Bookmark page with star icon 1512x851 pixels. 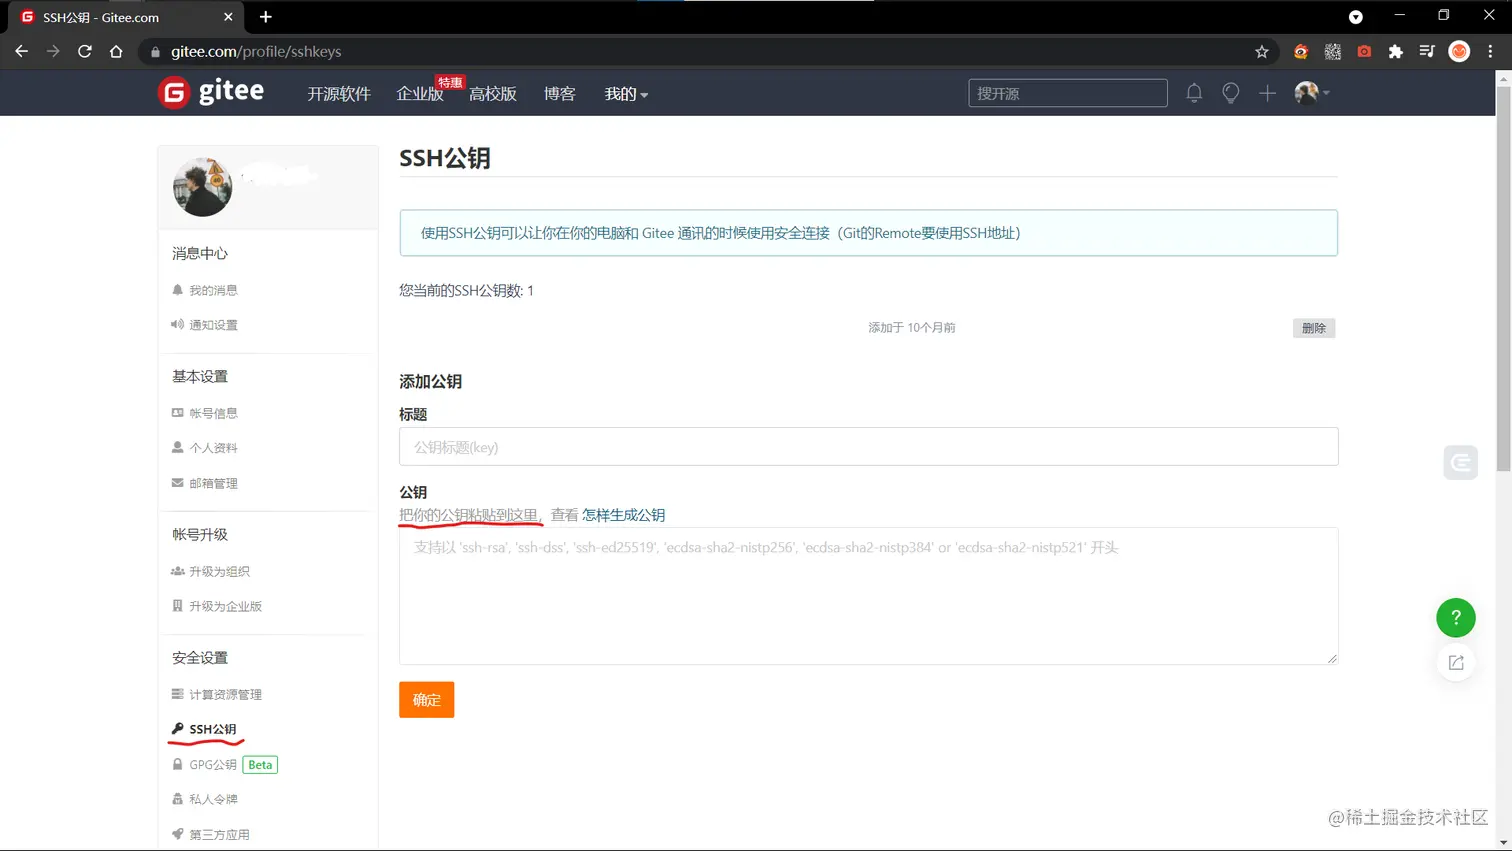coord(1262,52)
